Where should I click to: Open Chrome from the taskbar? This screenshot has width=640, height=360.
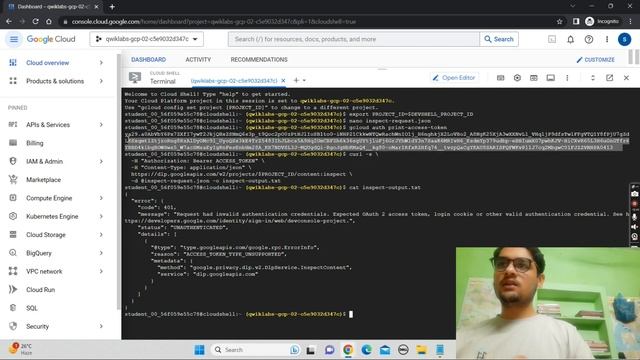tap(348, 350)
